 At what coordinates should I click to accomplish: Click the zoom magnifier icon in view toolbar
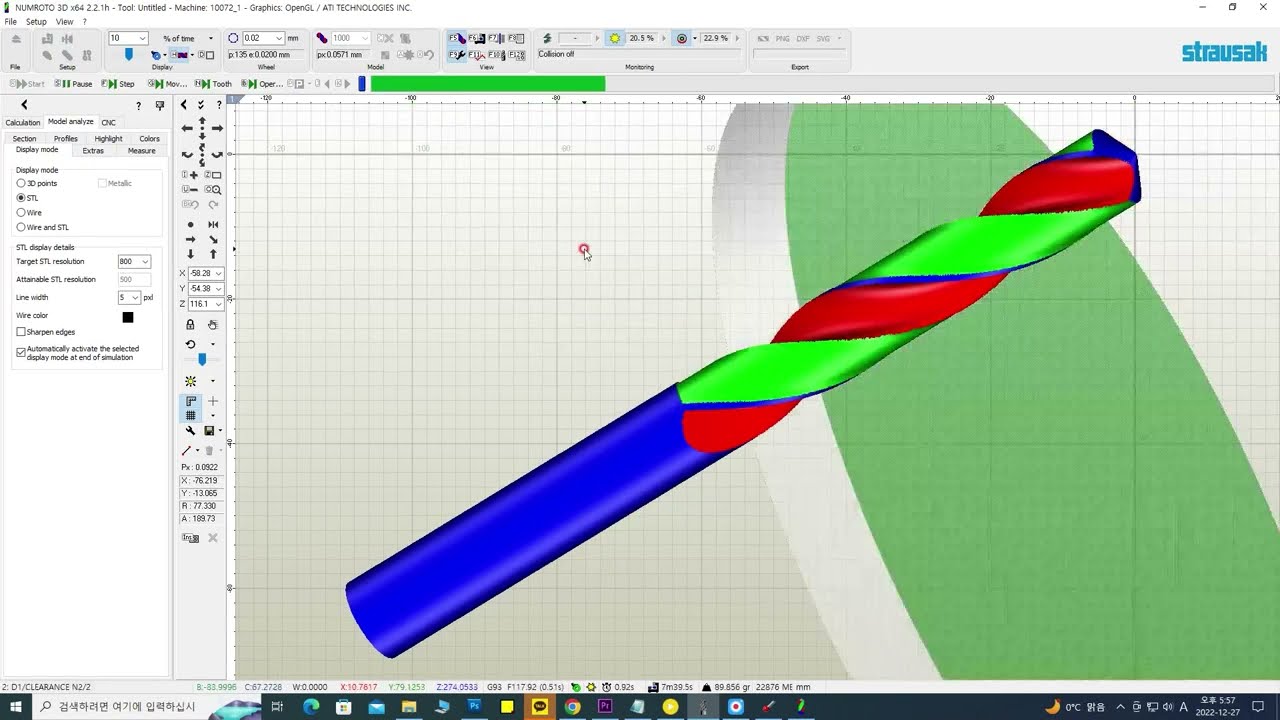[213, 189]
